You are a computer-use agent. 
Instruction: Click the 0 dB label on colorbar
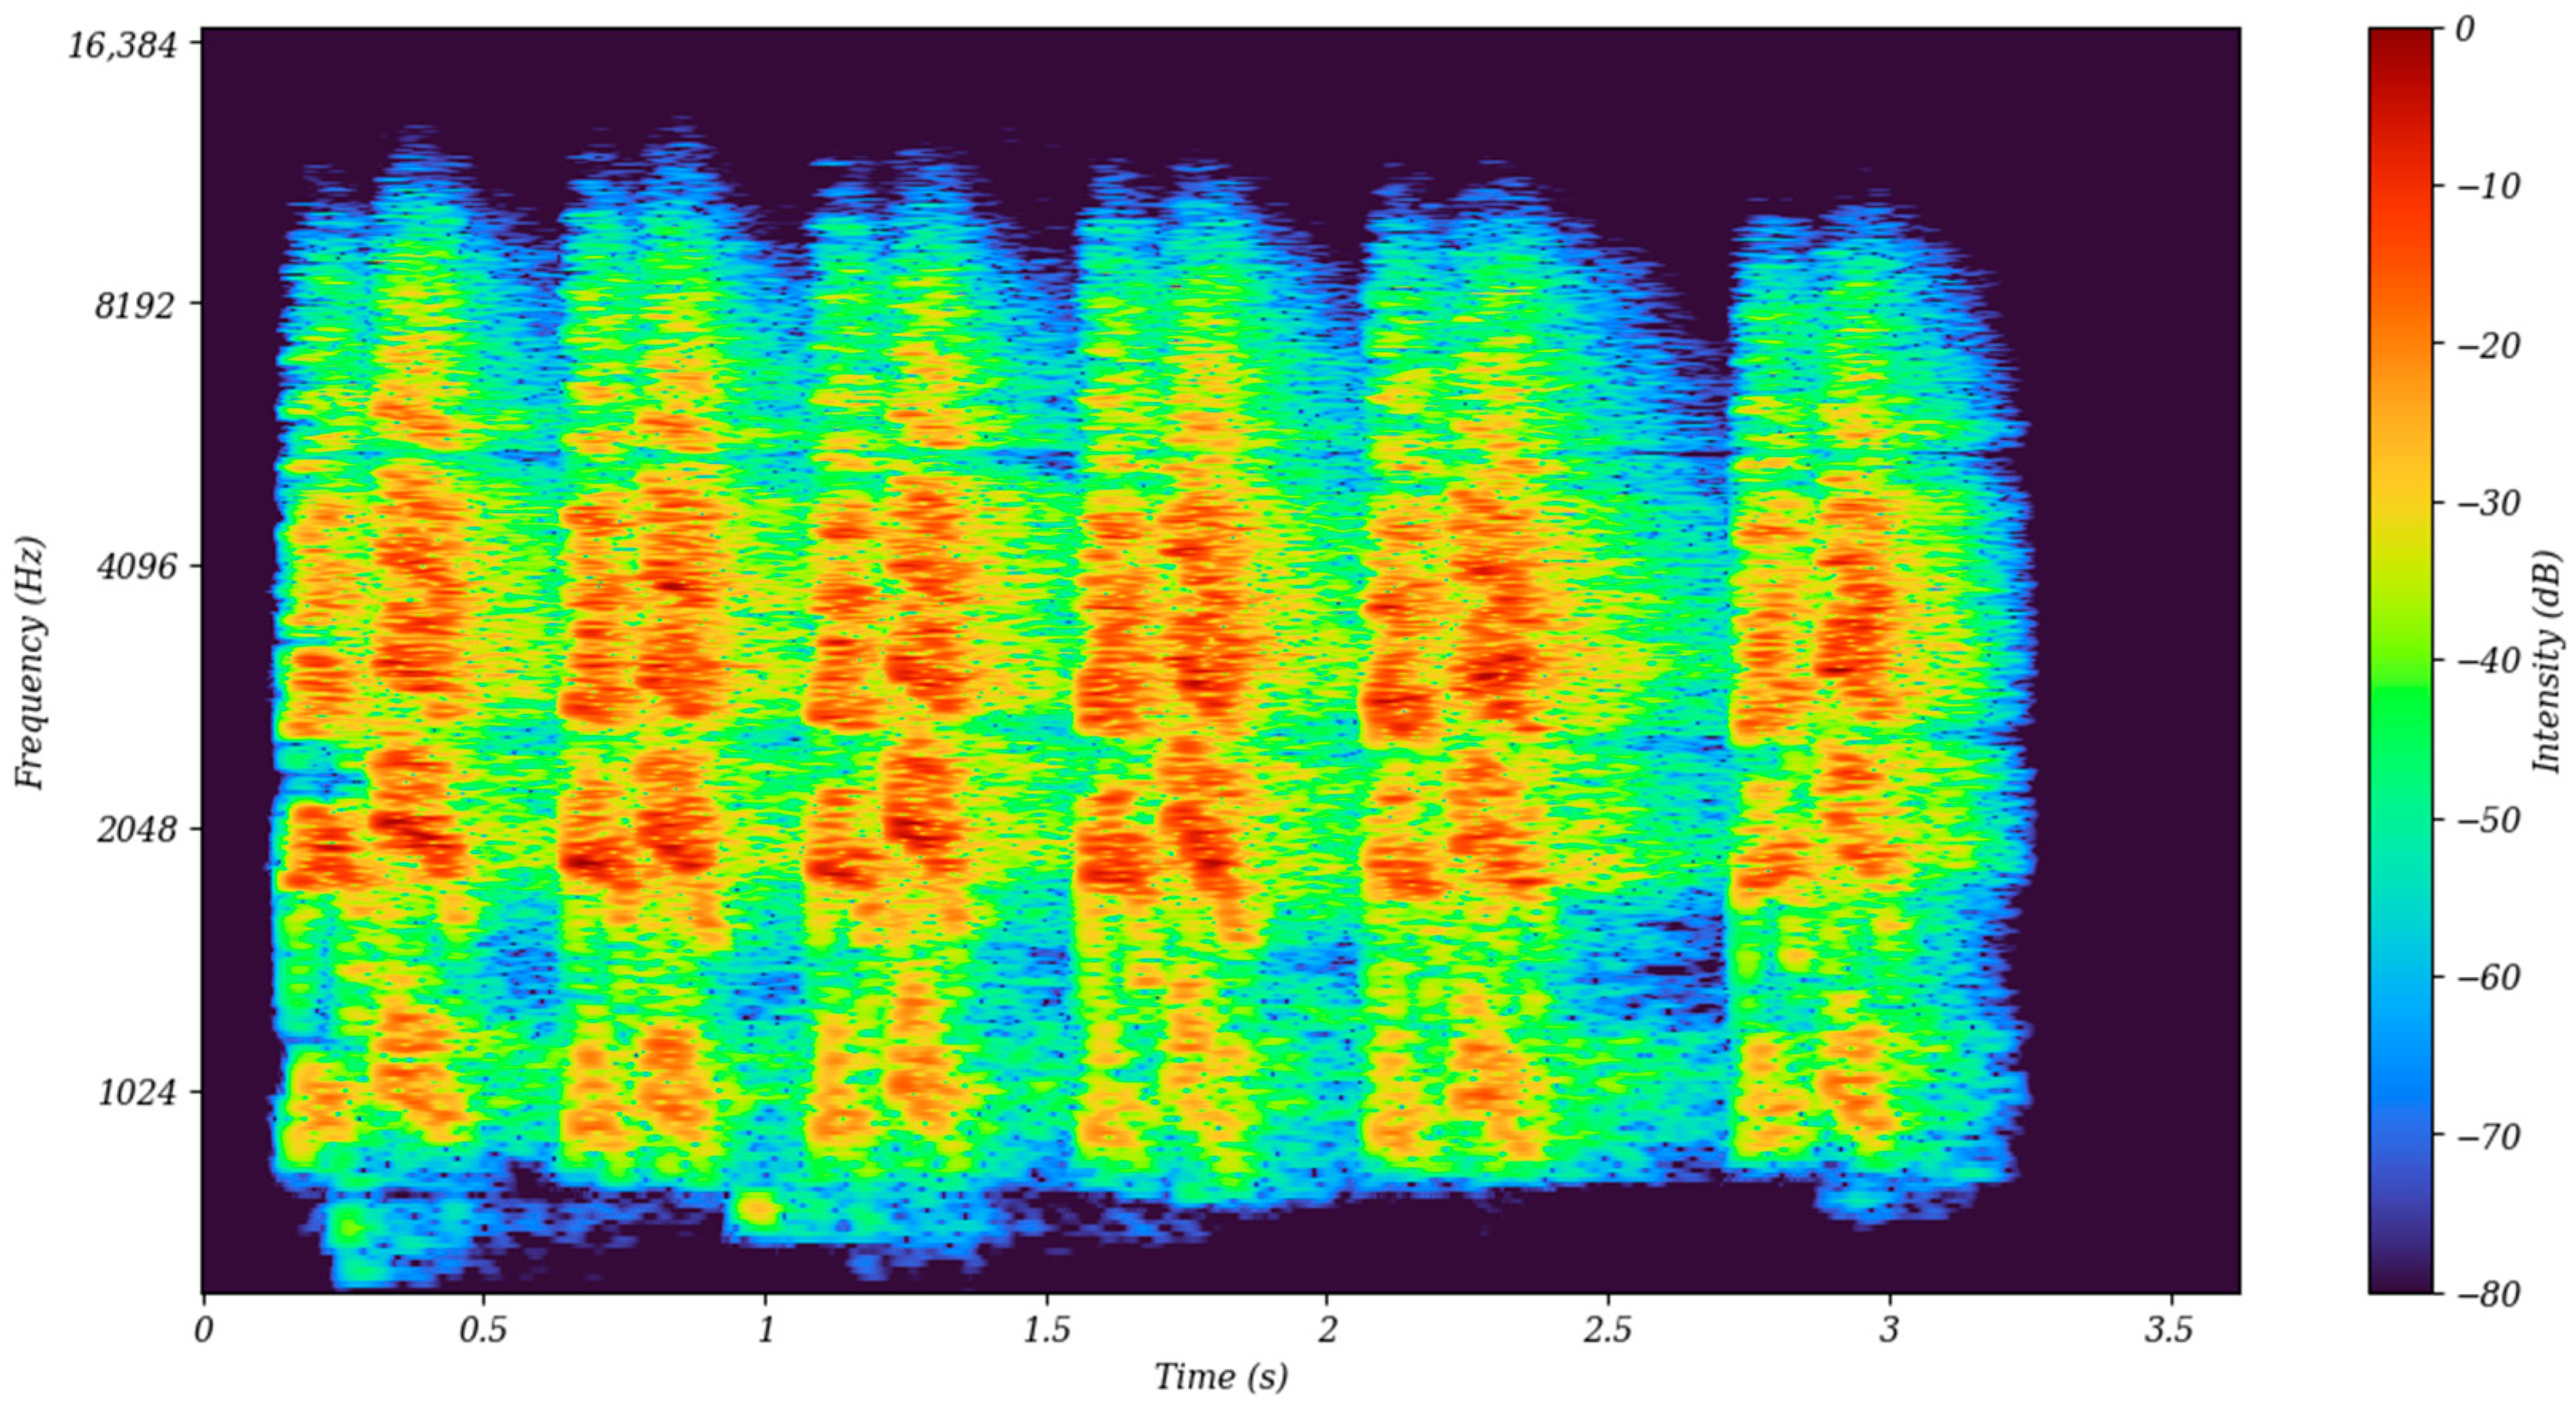2465,29
